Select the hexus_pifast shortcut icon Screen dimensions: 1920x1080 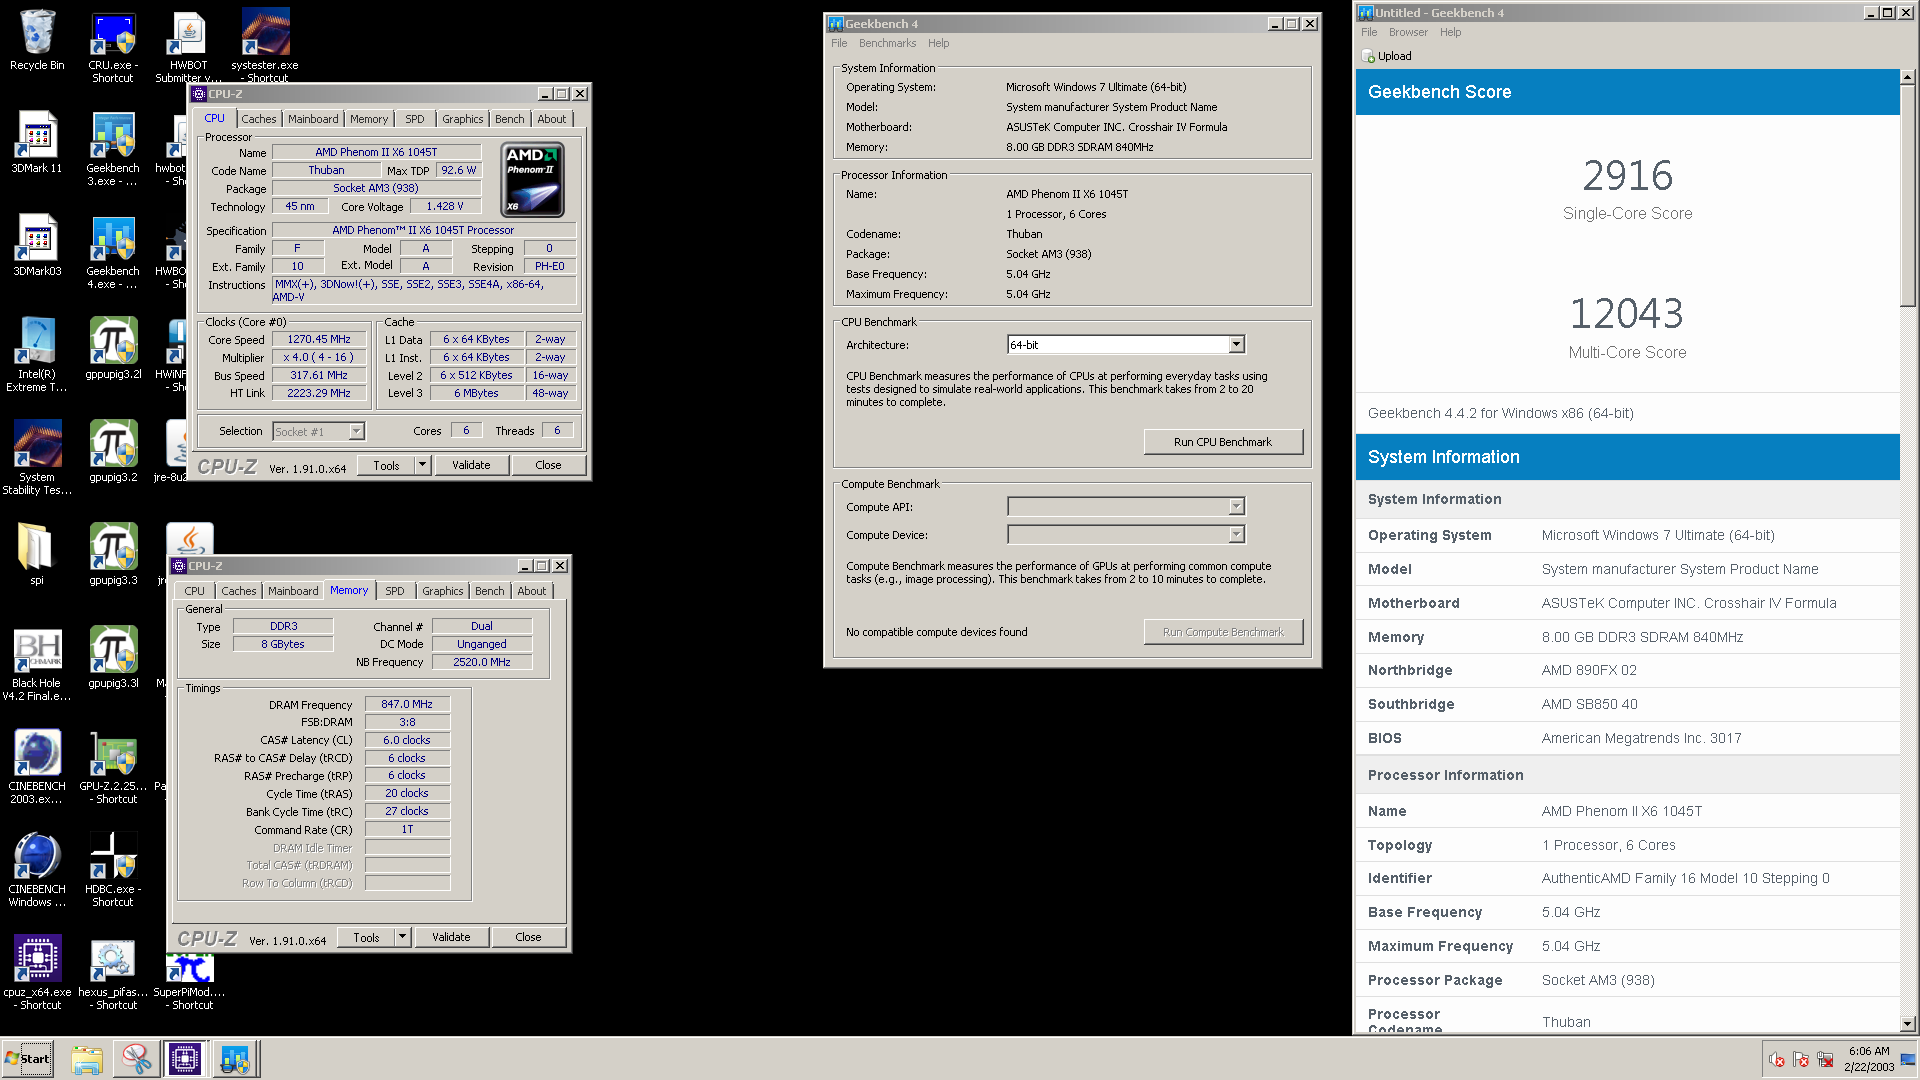(x=113, y=973)
